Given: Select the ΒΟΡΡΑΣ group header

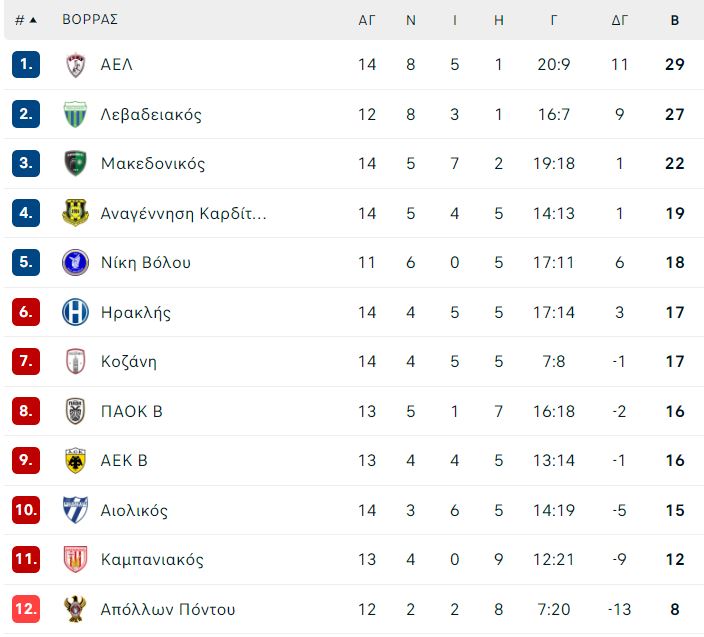Looking at the screenshot, I should pos(90,20).
